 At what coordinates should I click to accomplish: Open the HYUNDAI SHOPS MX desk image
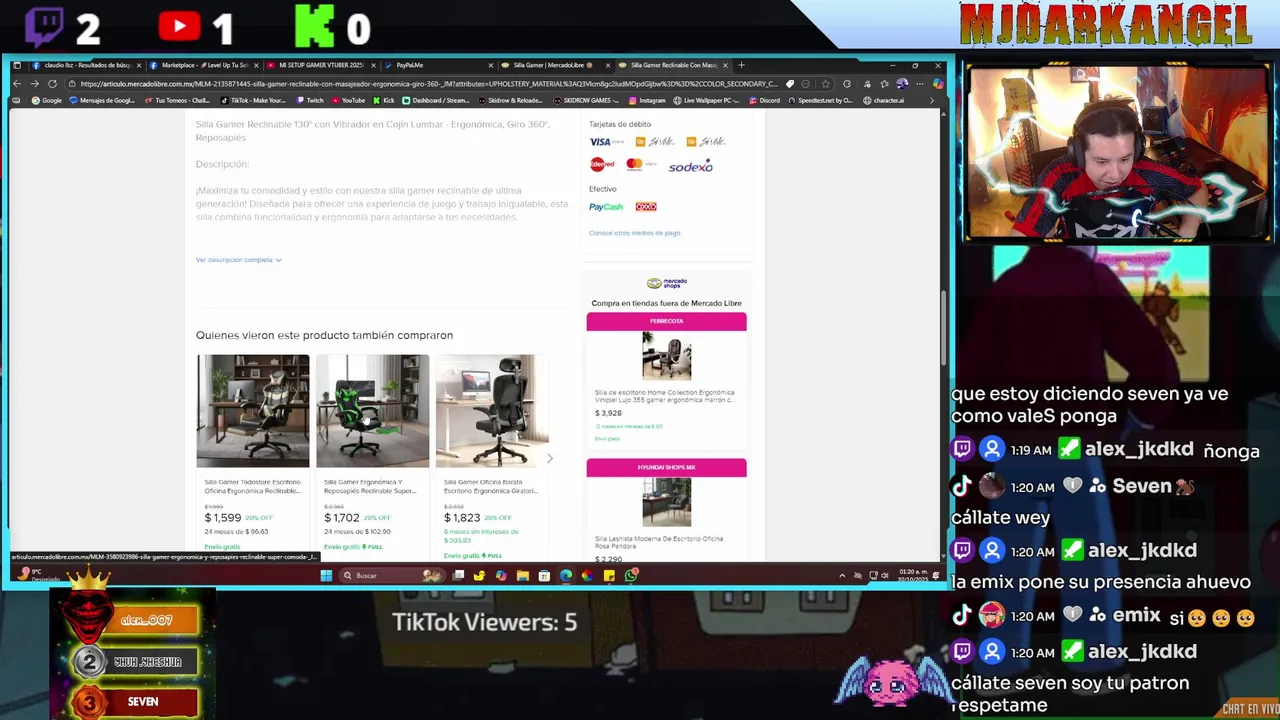click(x=666, y=502)
